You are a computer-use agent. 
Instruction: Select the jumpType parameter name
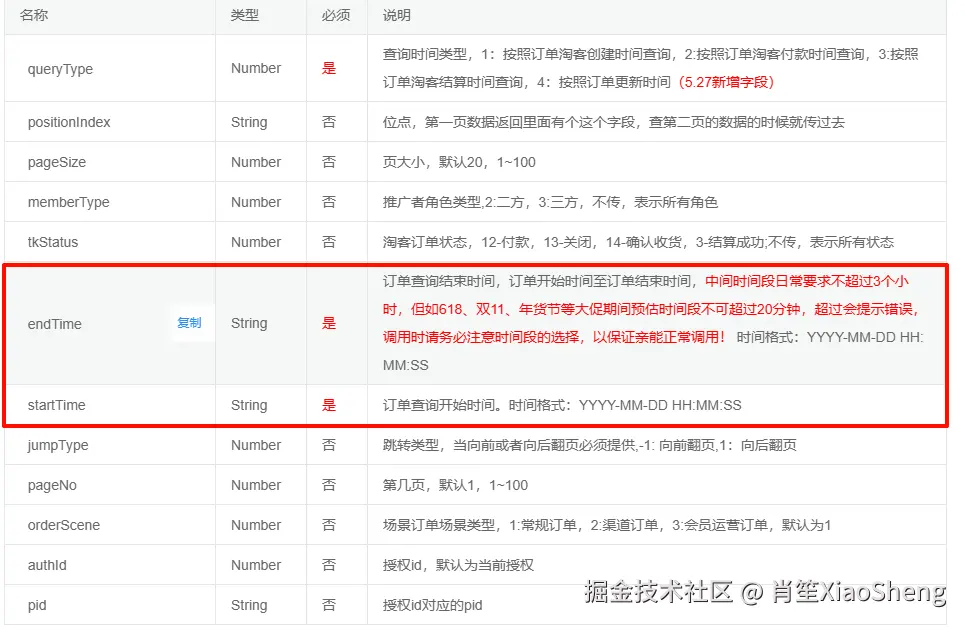pos(58,445)
